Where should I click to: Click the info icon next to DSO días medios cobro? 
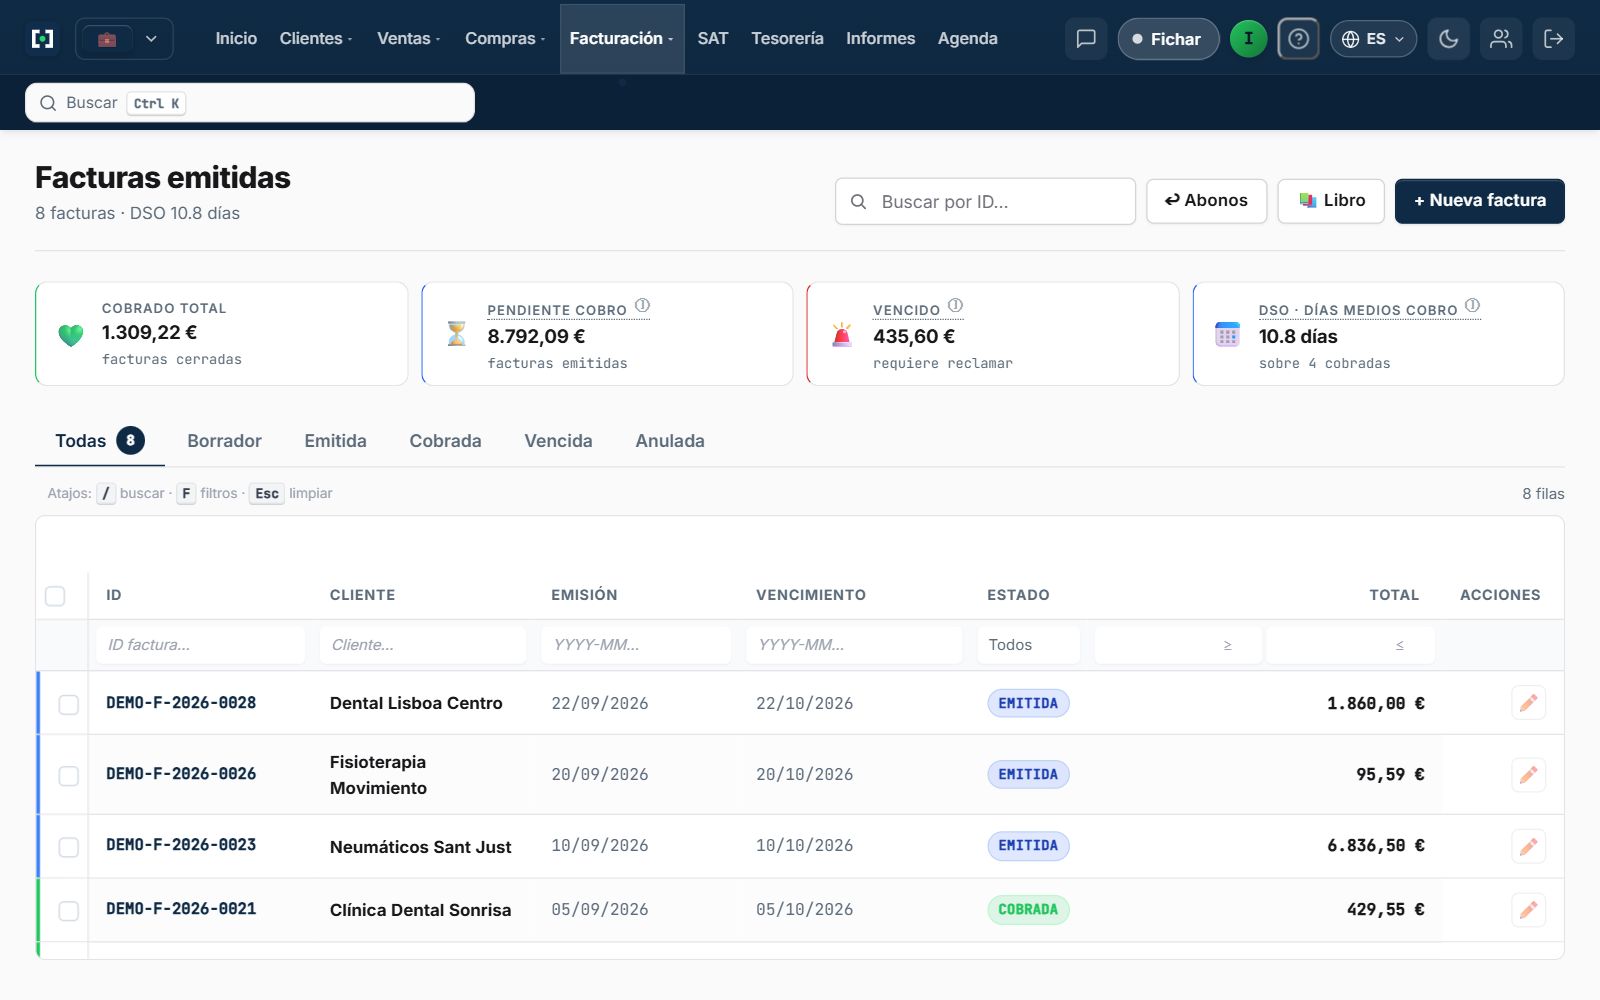pos(1473,306)
